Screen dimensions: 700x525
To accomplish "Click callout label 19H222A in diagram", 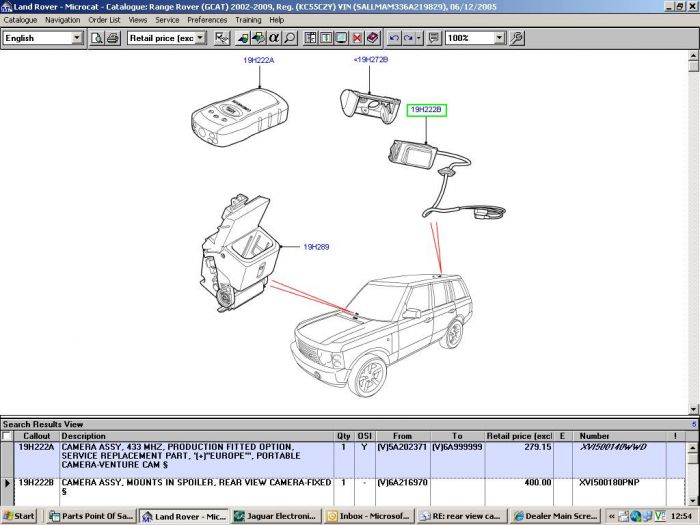I will (259, 60).
